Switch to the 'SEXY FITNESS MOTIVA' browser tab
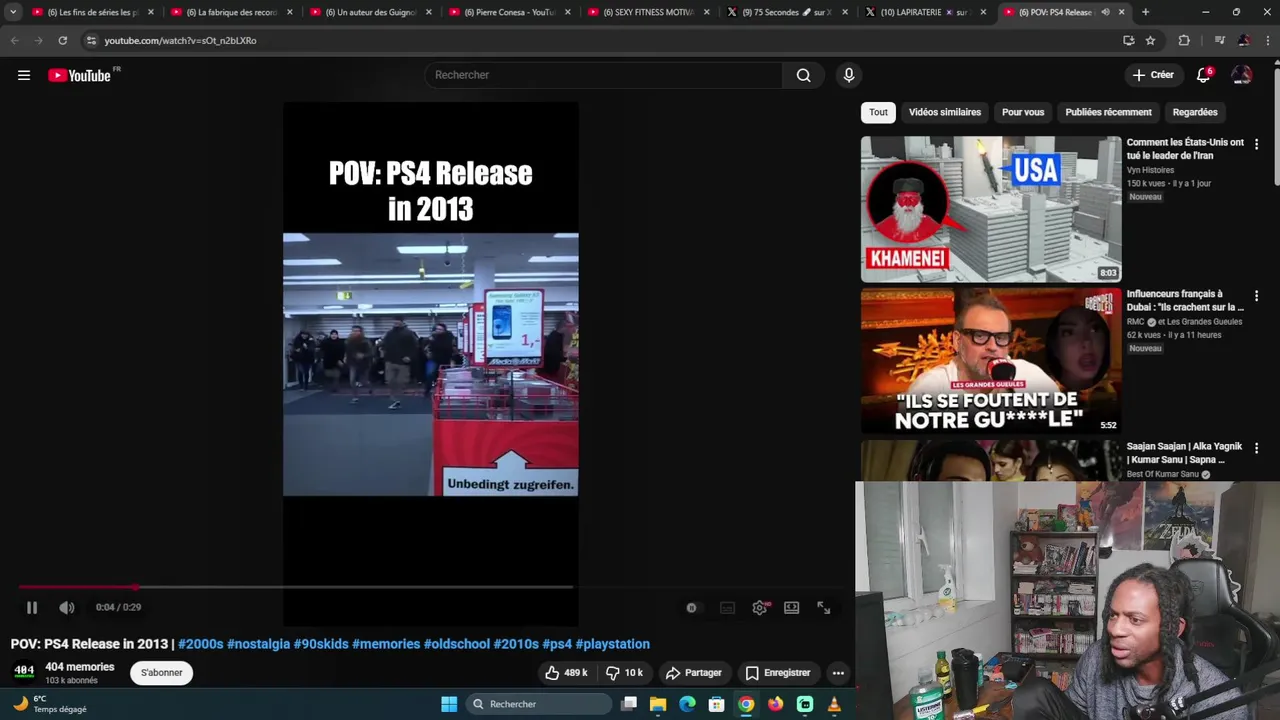This screenshot has height=720, width=1280. point(641,12)
